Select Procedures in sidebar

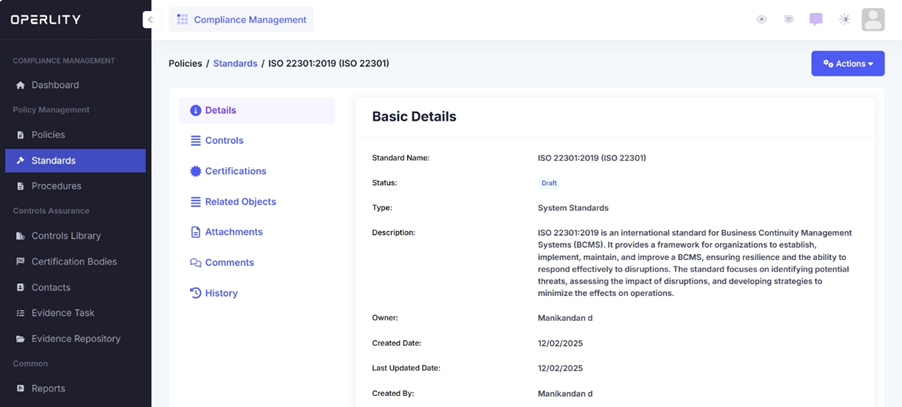56,186
